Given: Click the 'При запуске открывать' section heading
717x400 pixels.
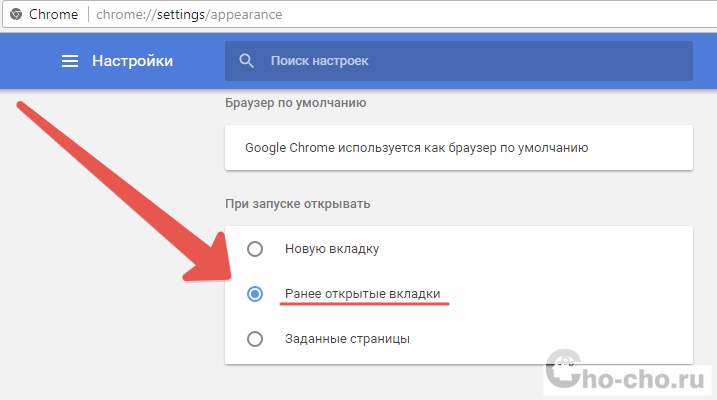Looking at the screenshot, I should (x=298, y=204).
